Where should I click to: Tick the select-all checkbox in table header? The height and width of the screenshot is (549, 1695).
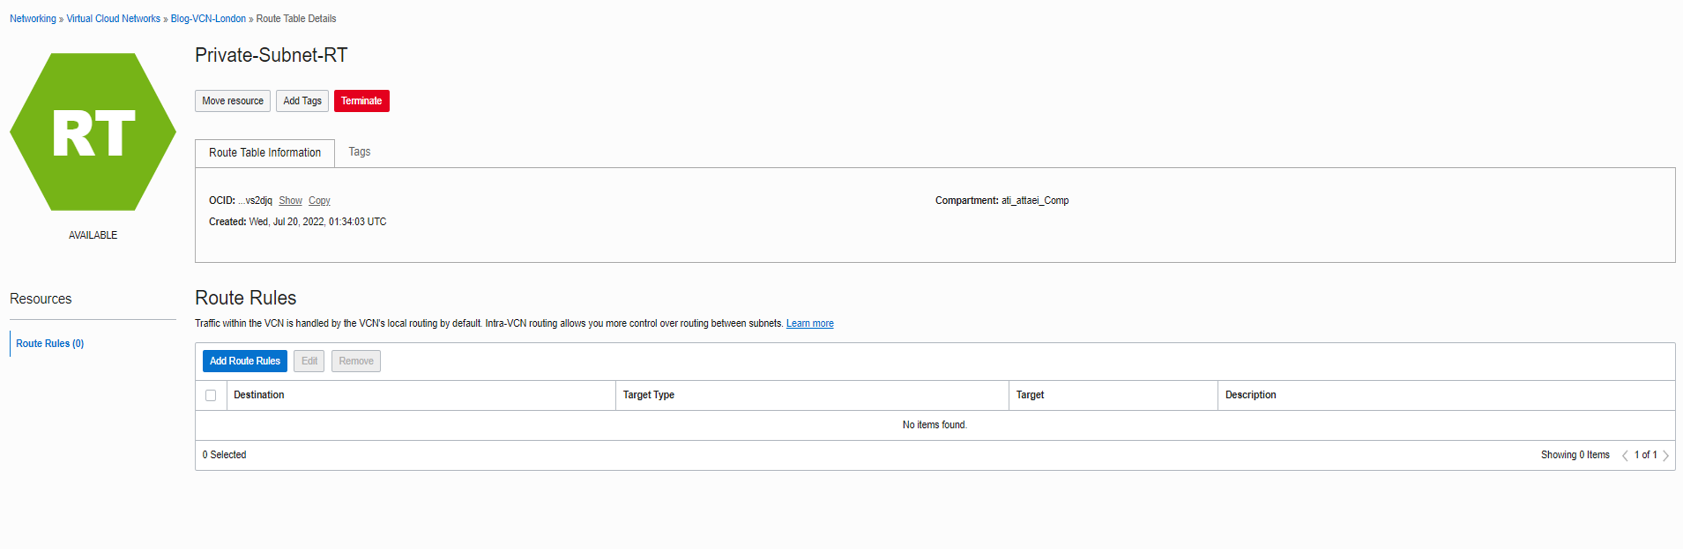(x=211, y=395)
